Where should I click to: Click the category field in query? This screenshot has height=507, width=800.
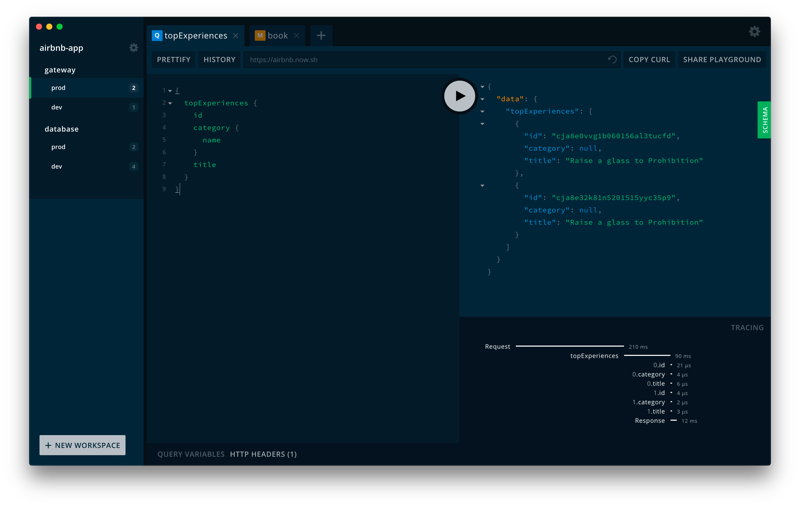click(211, 128)
